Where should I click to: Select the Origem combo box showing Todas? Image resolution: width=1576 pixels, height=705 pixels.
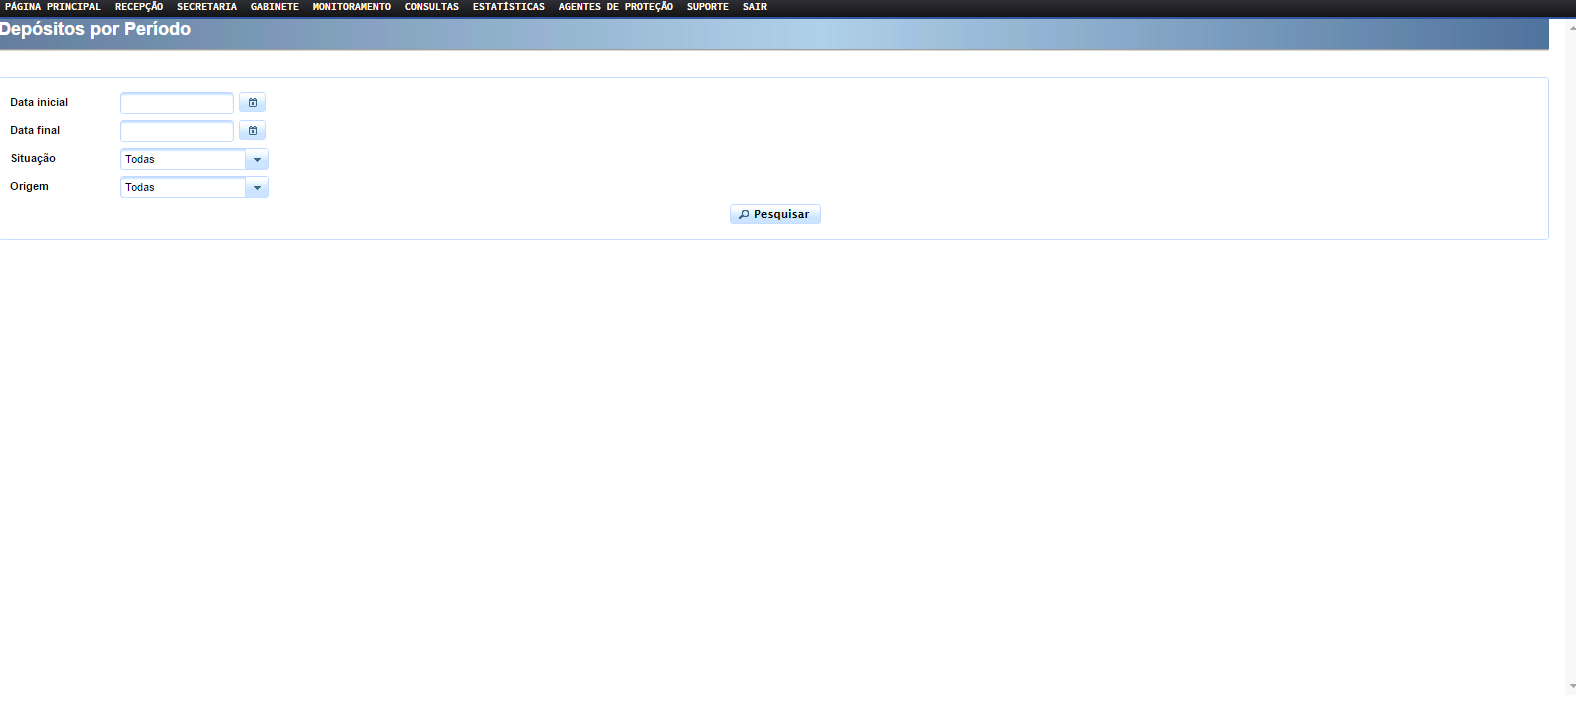pyautogui.click(x=183, y=188)
